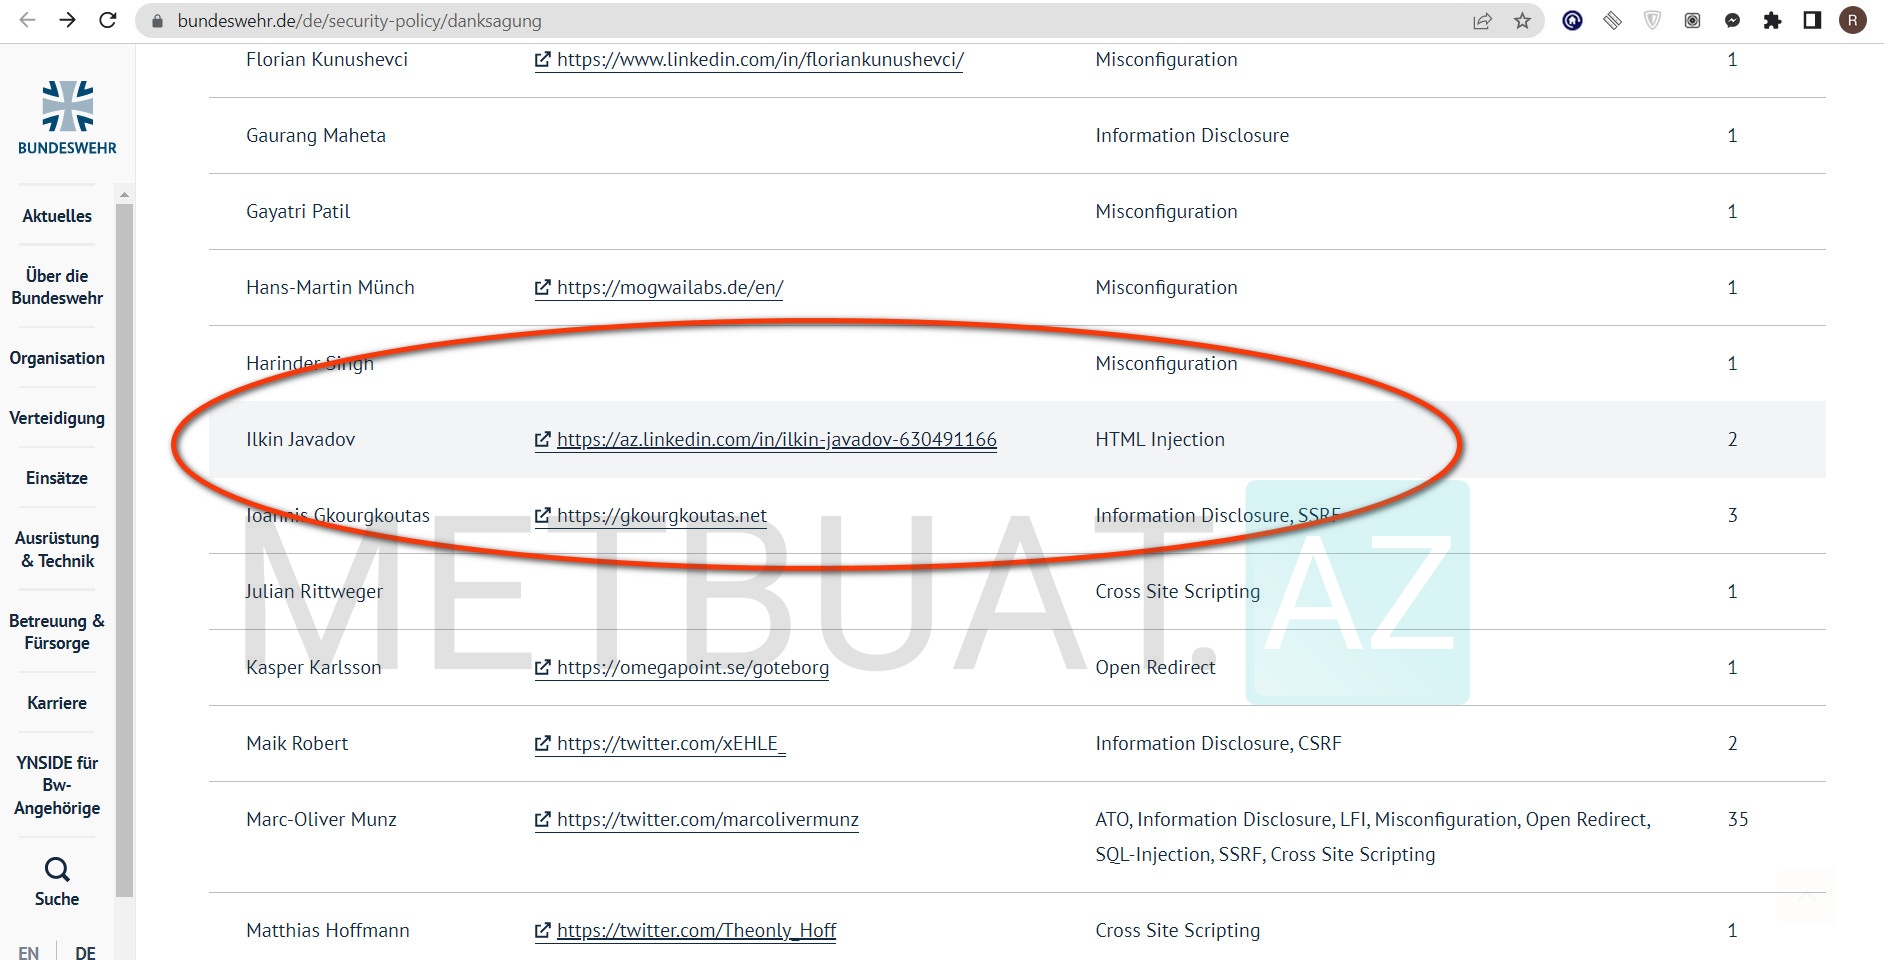Open the twitter.com/marcolivermunz link
The height and width of the screenshot is (960, 1884).
[x=707, y=819]
